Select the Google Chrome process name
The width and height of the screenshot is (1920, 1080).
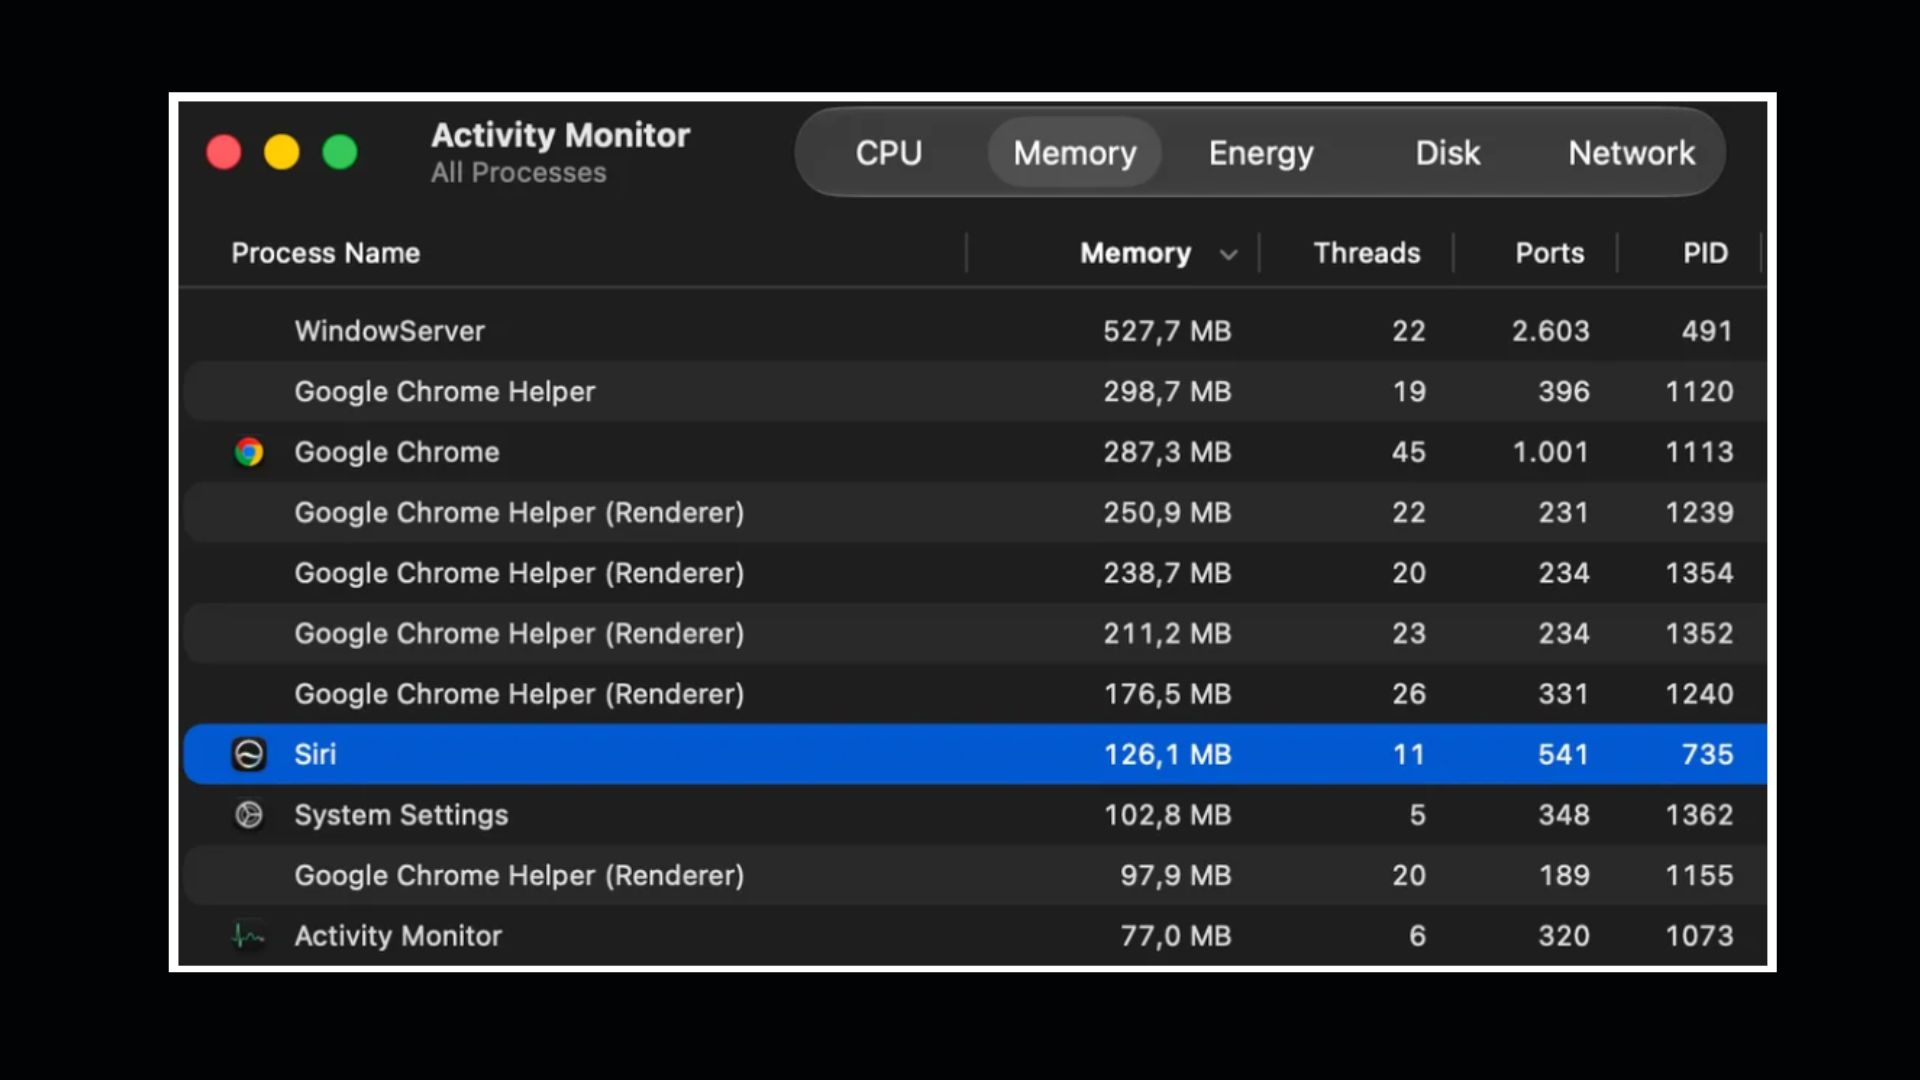[397, 452]
